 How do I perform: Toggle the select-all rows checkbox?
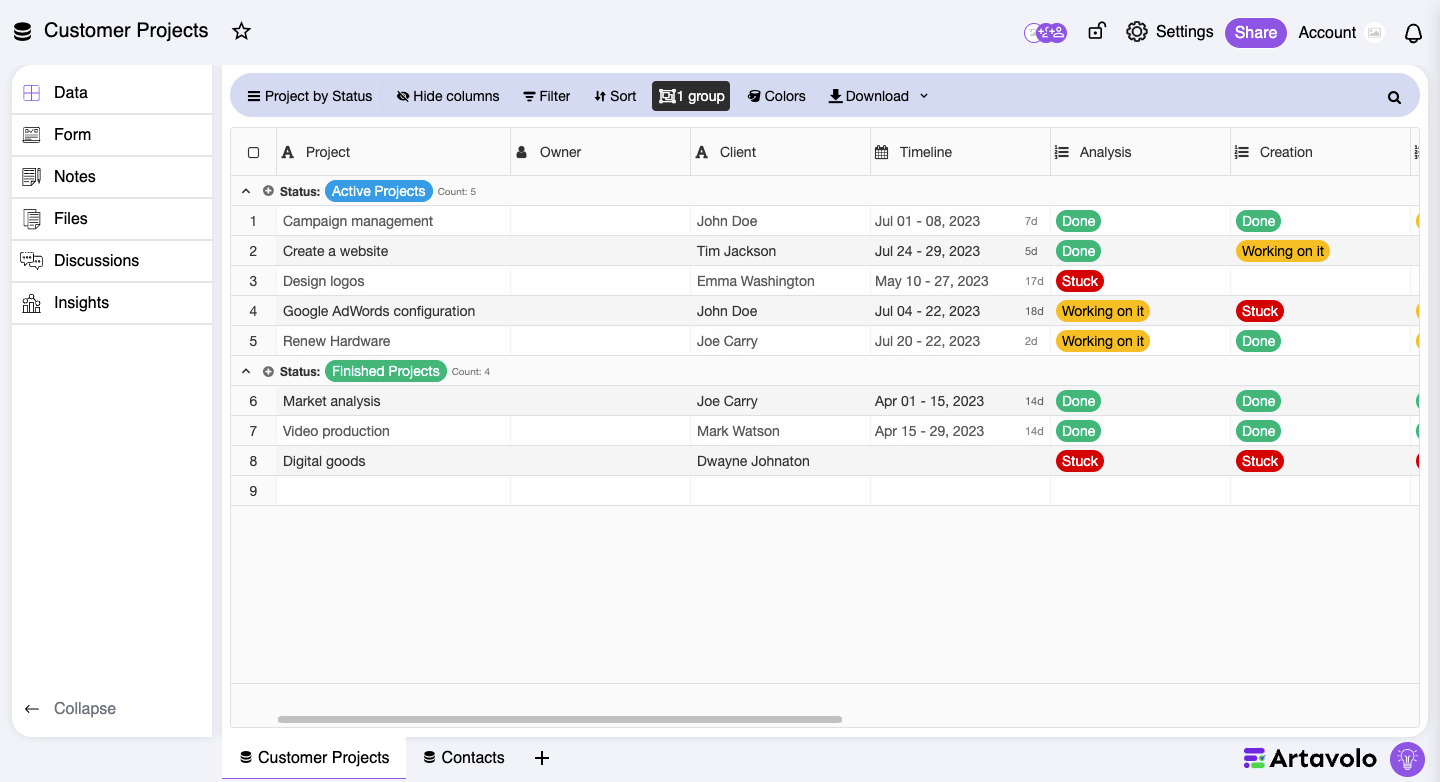point(253,153)
